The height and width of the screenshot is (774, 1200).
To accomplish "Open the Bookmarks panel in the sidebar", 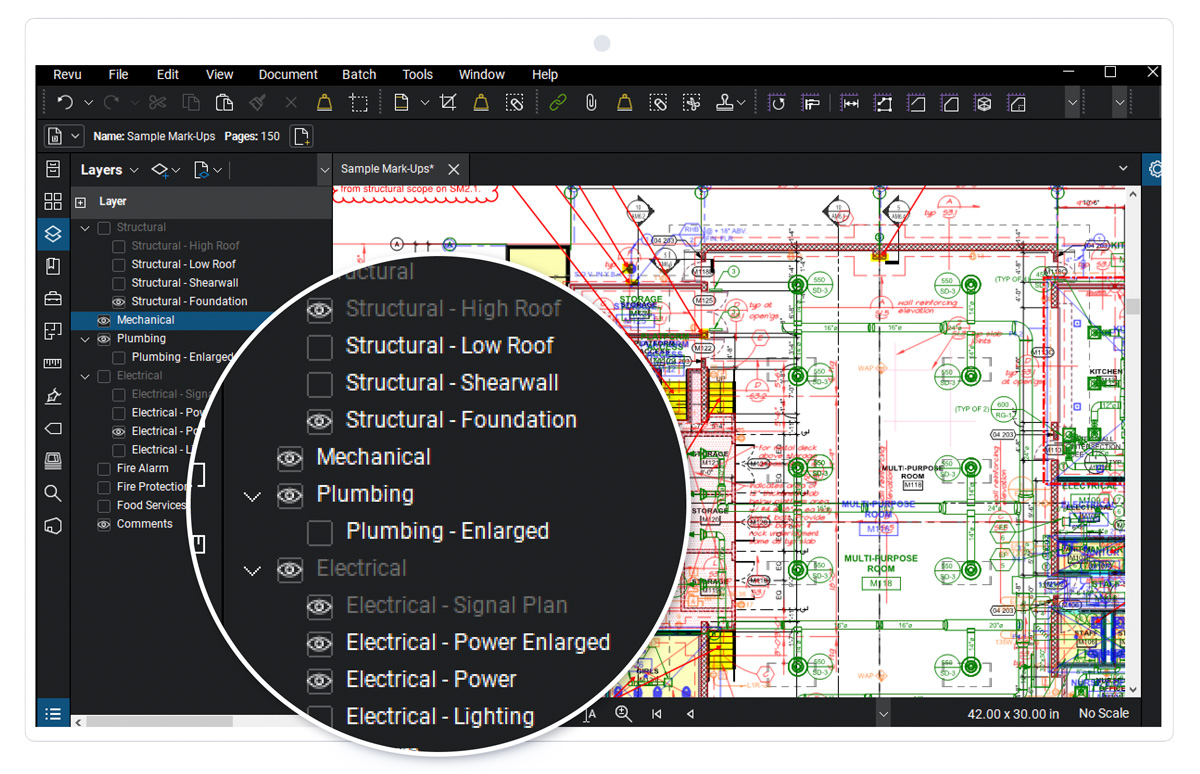I will coord(53,266).
